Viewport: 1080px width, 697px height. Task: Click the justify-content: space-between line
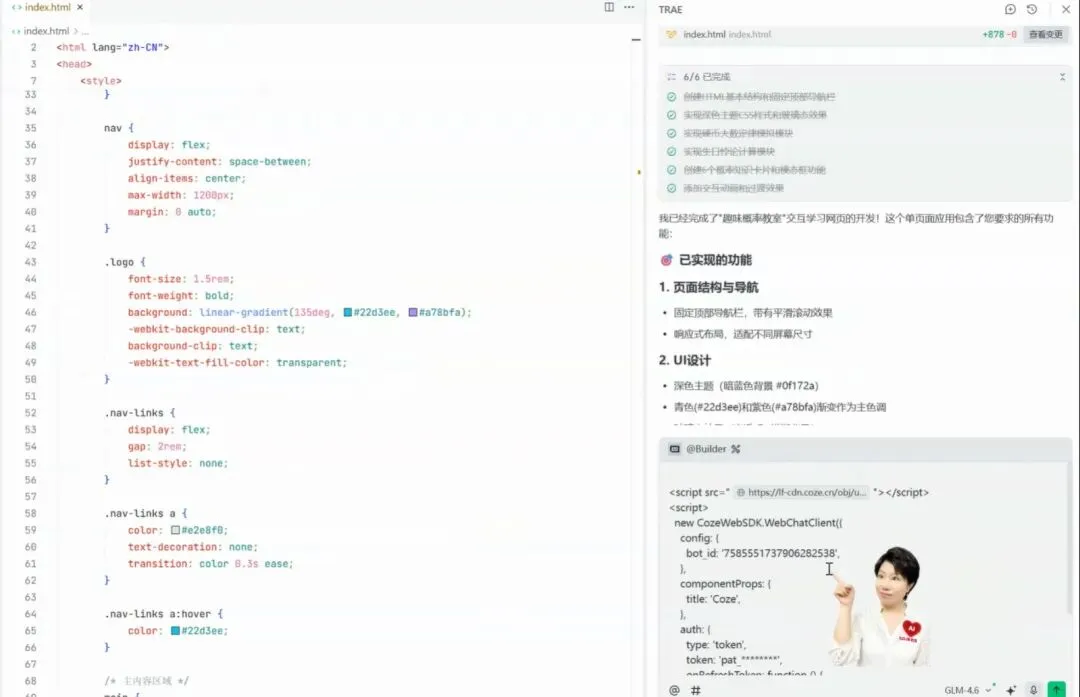point(219,162)
